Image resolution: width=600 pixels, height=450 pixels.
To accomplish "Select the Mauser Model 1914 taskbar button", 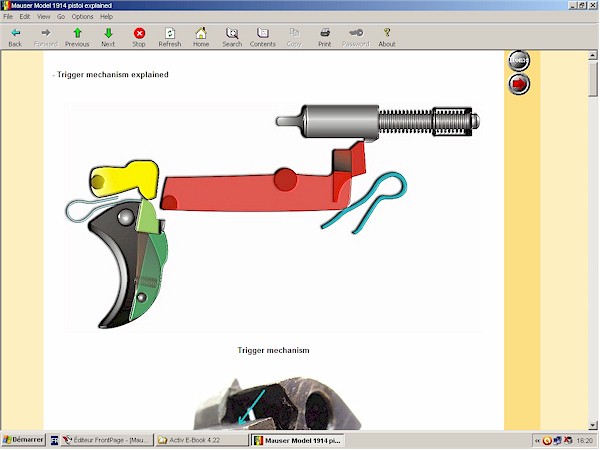I will coord(298,440).
